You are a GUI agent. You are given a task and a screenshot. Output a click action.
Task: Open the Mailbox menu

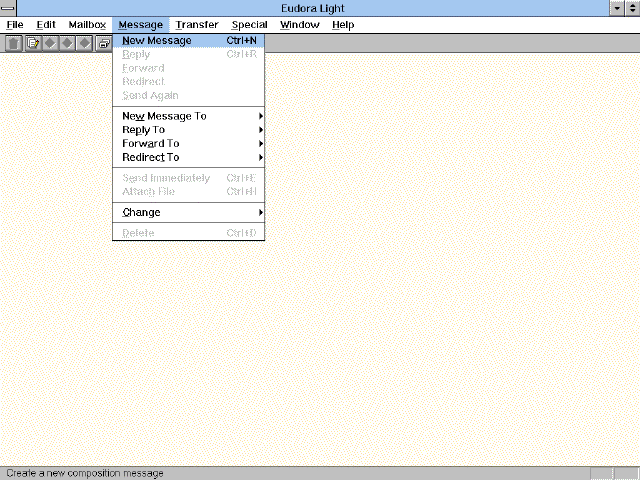click(x=87, y=25)
